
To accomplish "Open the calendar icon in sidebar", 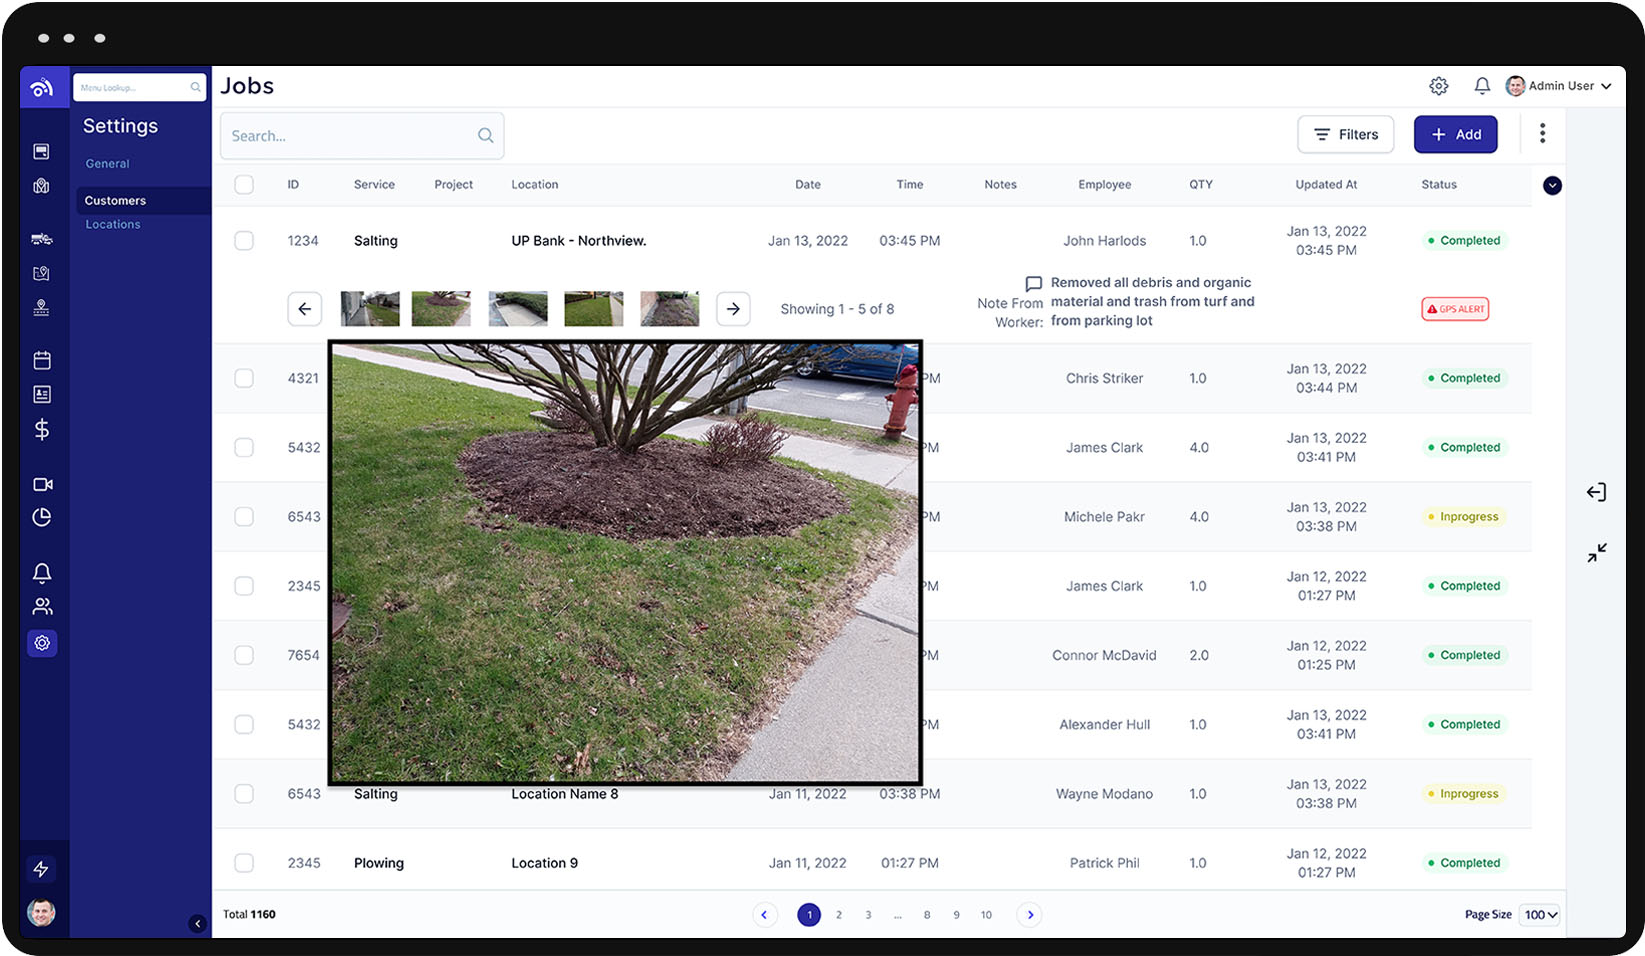I will [42, 360].
